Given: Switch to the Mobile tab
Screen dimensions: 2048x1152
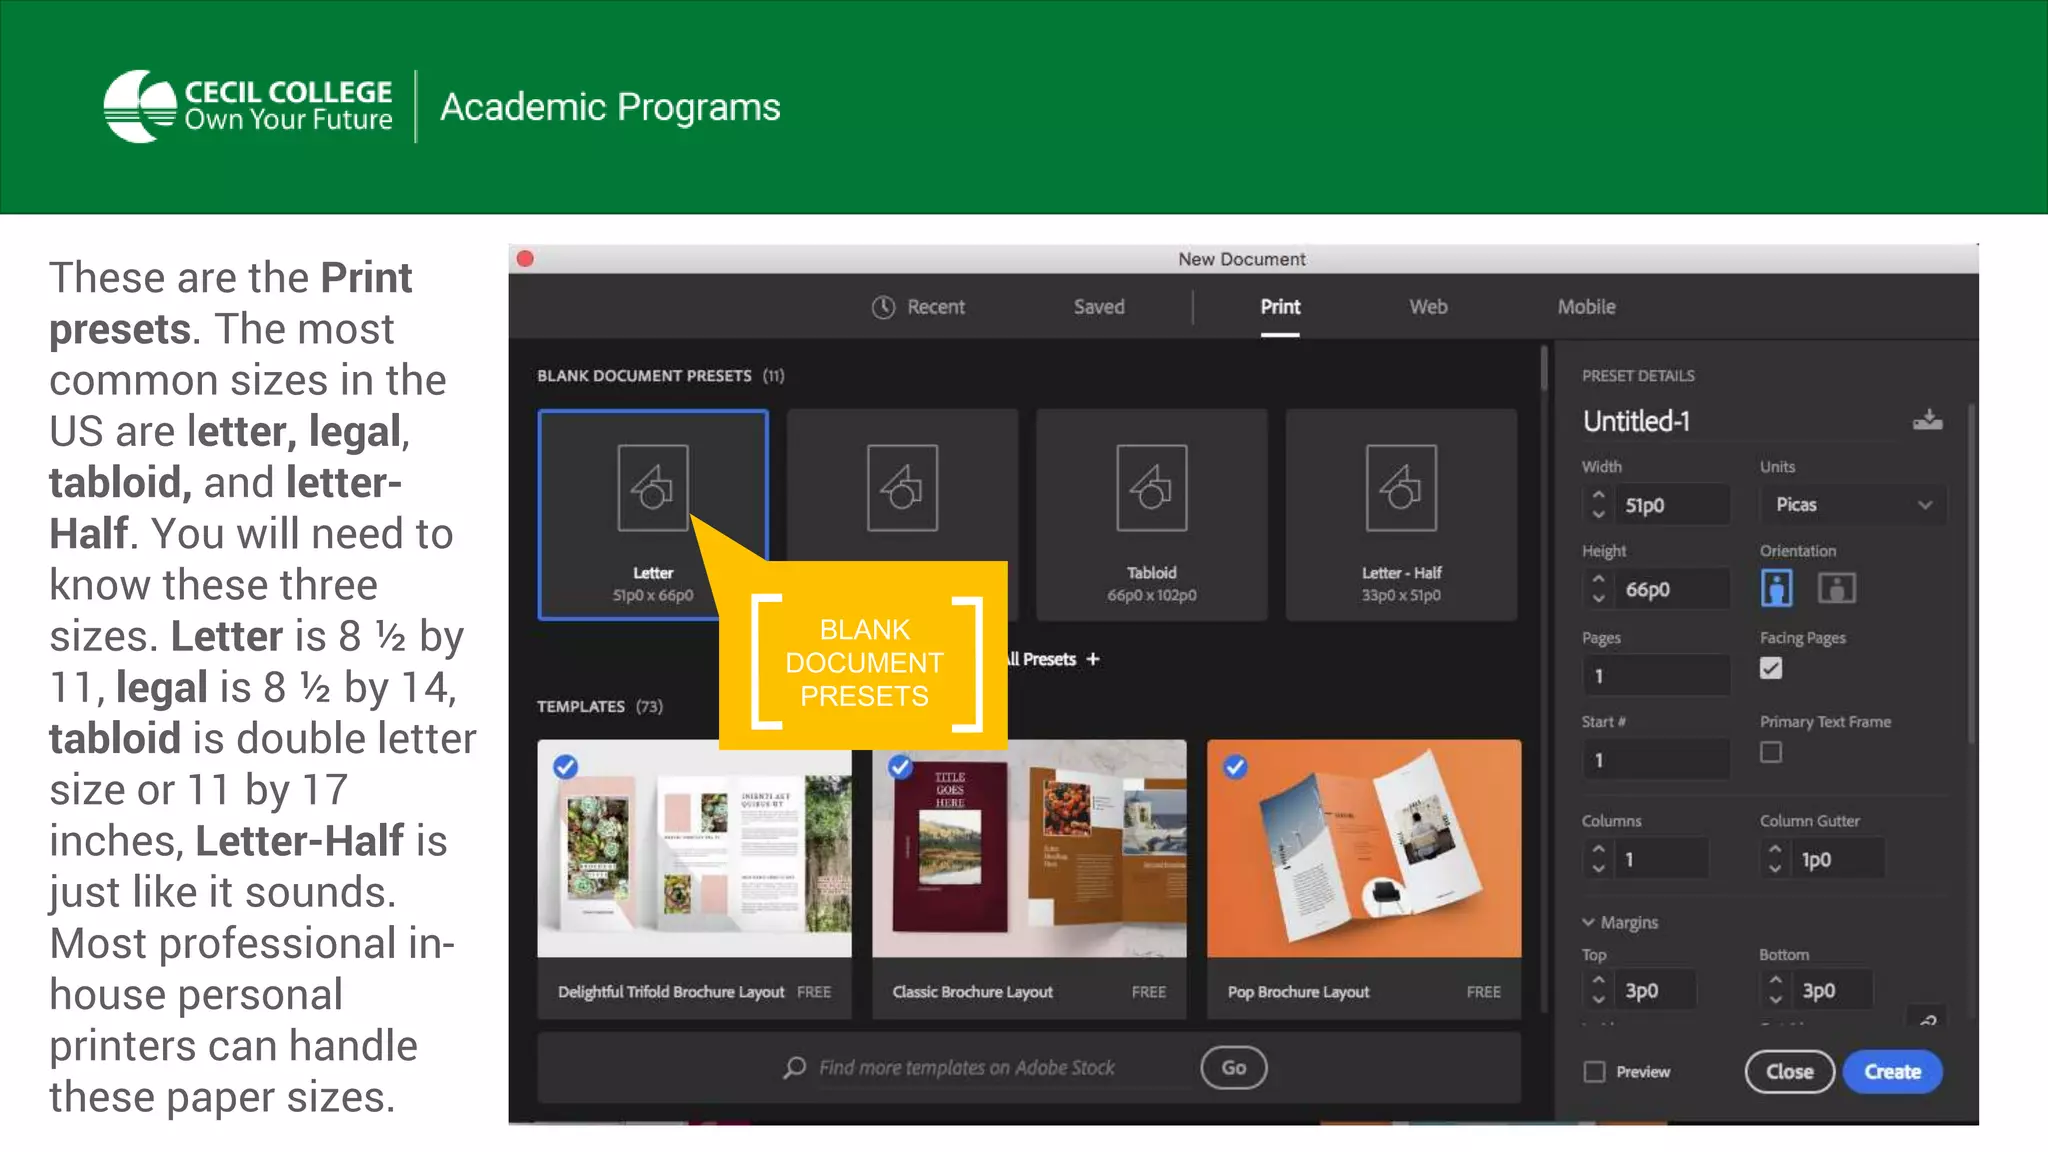Looking at the screenshot, I should coord(1585,307).
